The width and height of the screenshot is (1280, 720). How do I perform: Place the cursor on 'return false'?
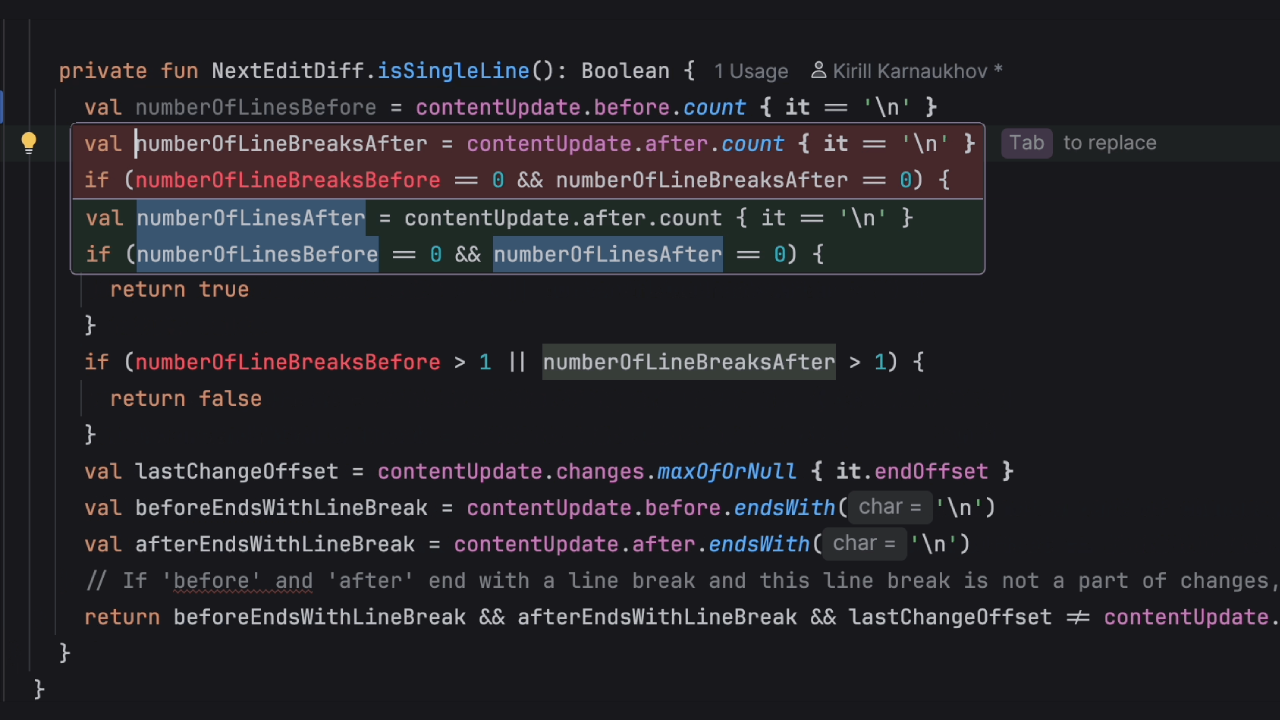click(x=186, y=398)
